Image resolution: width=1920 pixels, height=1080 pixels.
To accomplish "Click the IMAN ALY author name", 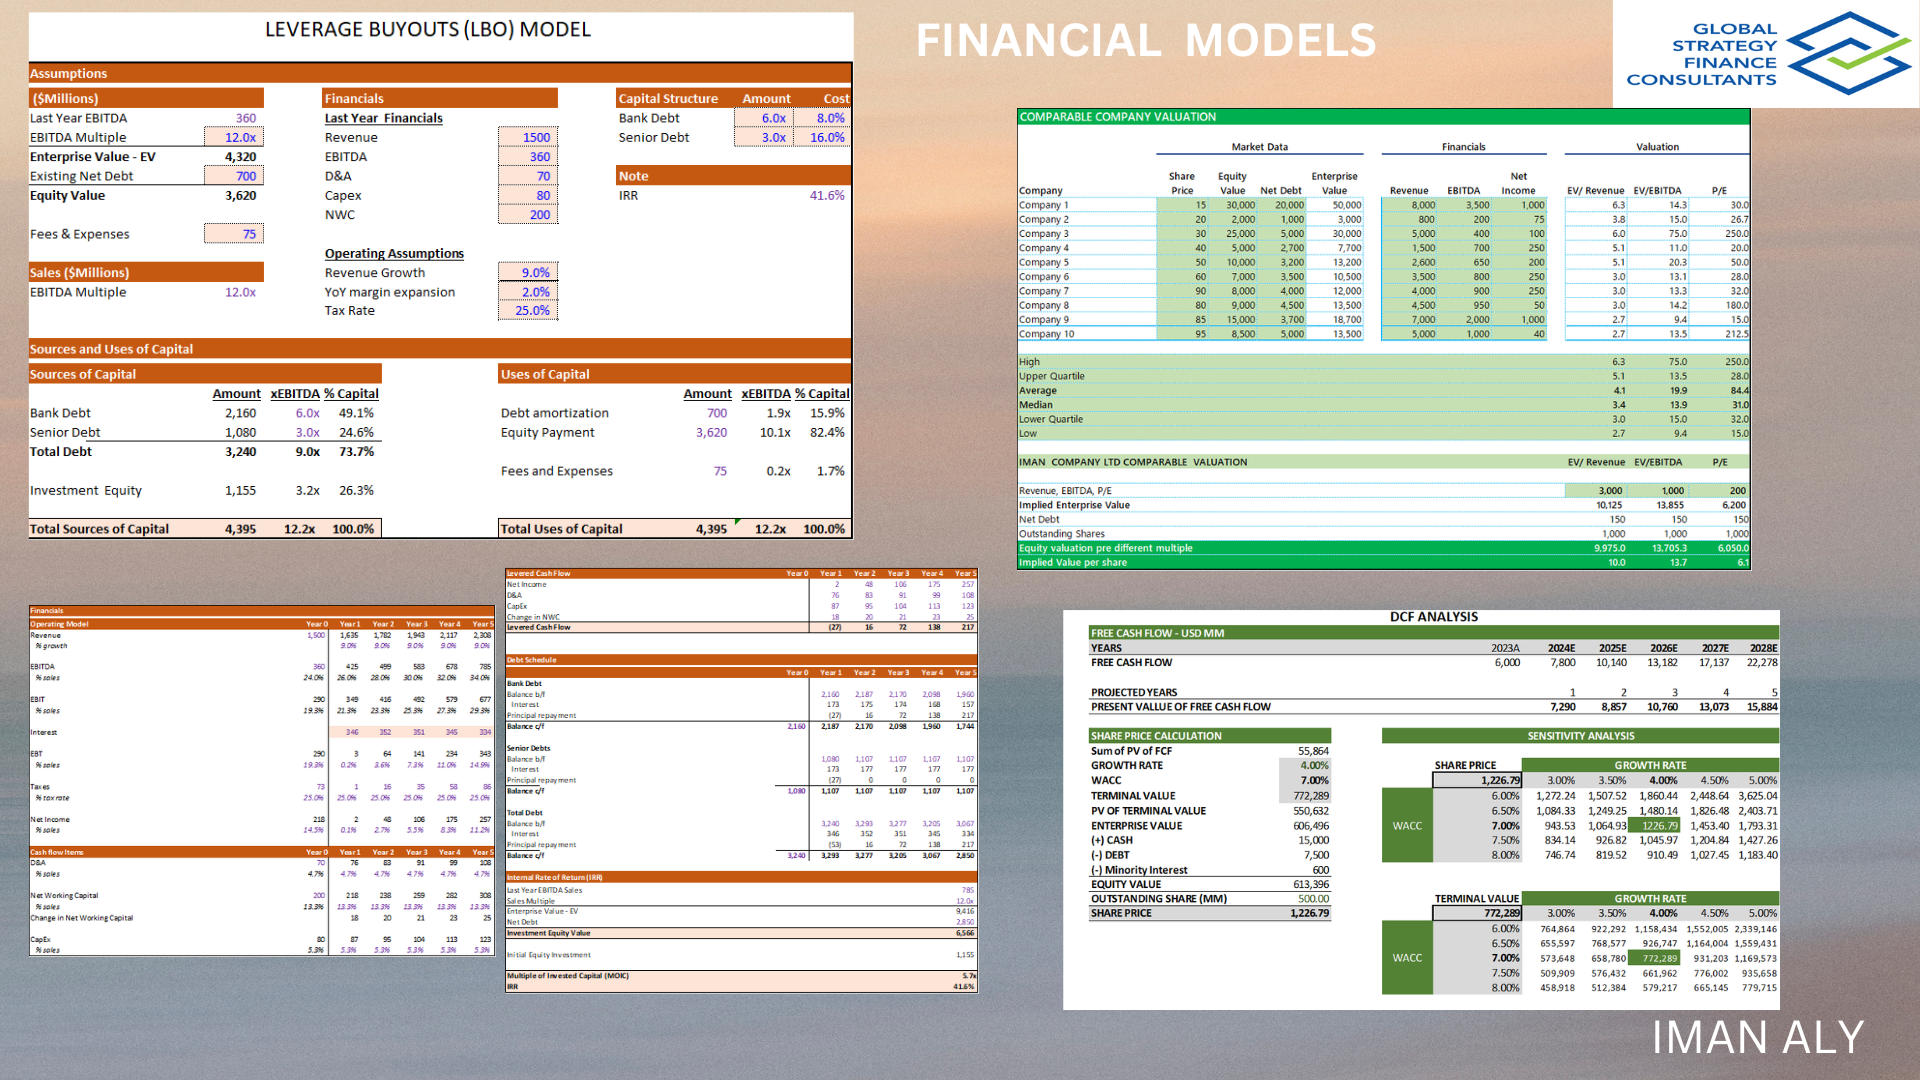I will (x=1757, y=1038).
